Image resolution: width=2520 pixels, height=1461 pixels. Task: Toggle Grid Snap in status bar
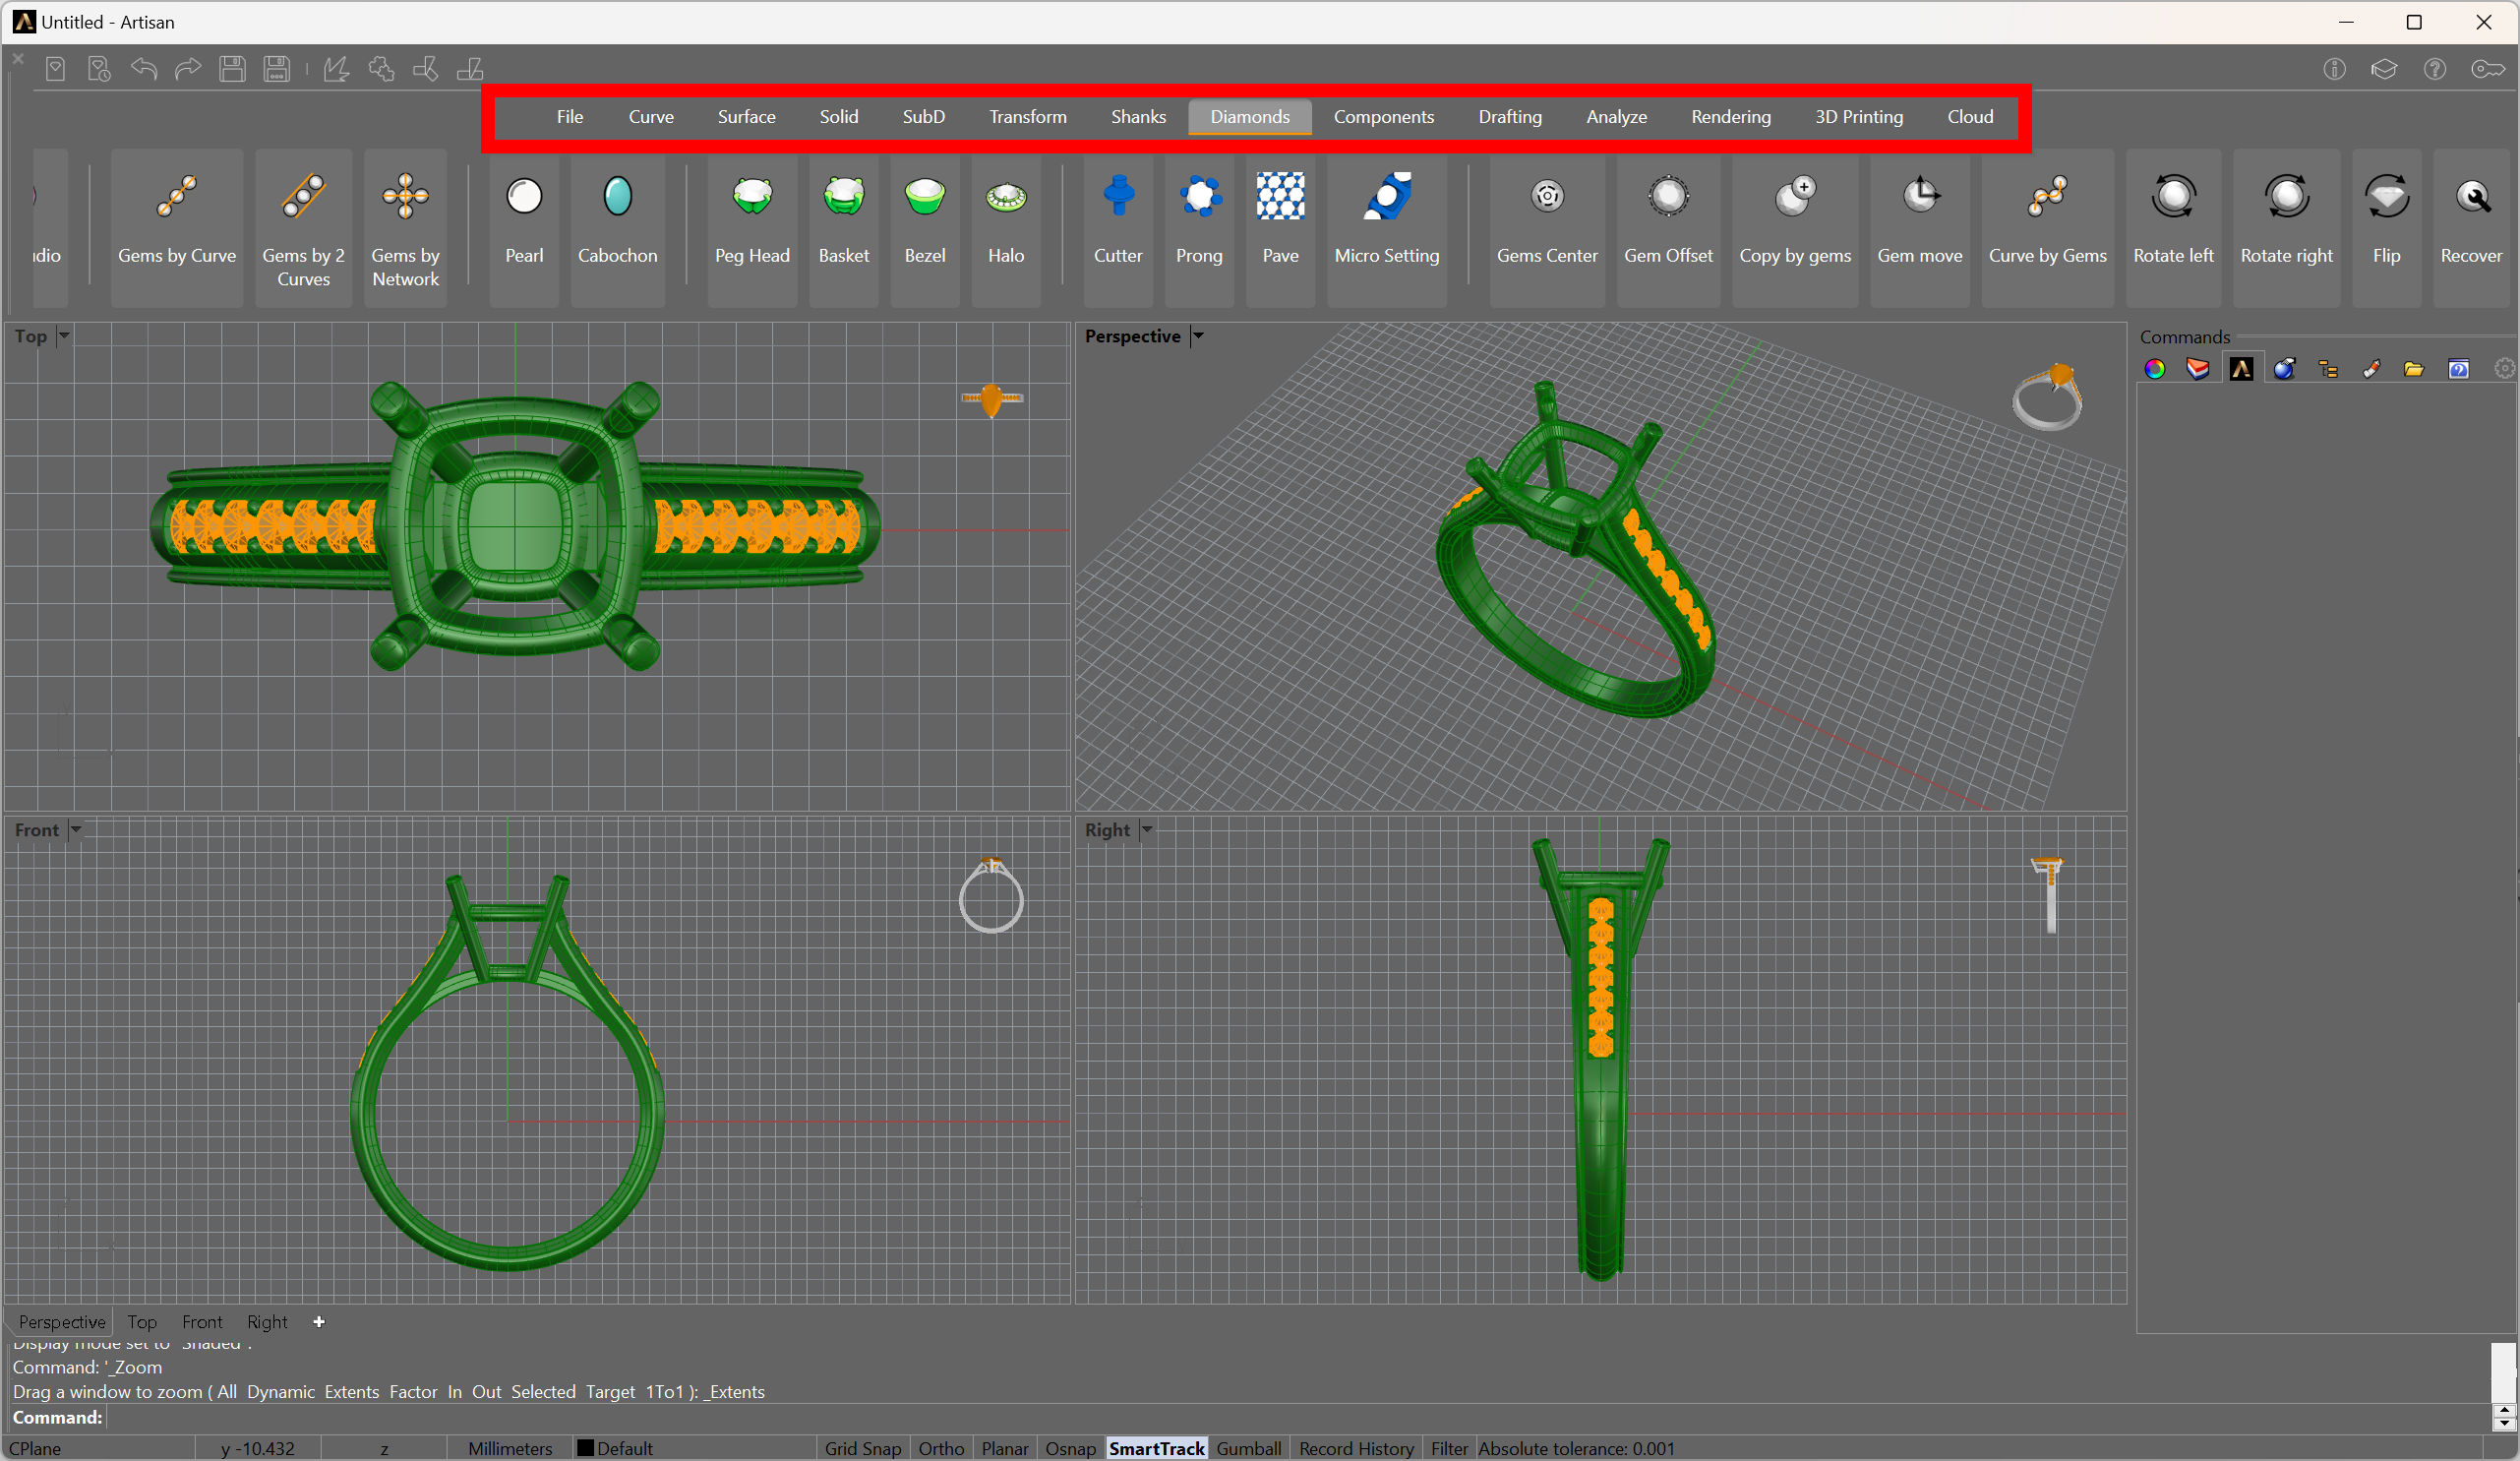[862, 1448]
